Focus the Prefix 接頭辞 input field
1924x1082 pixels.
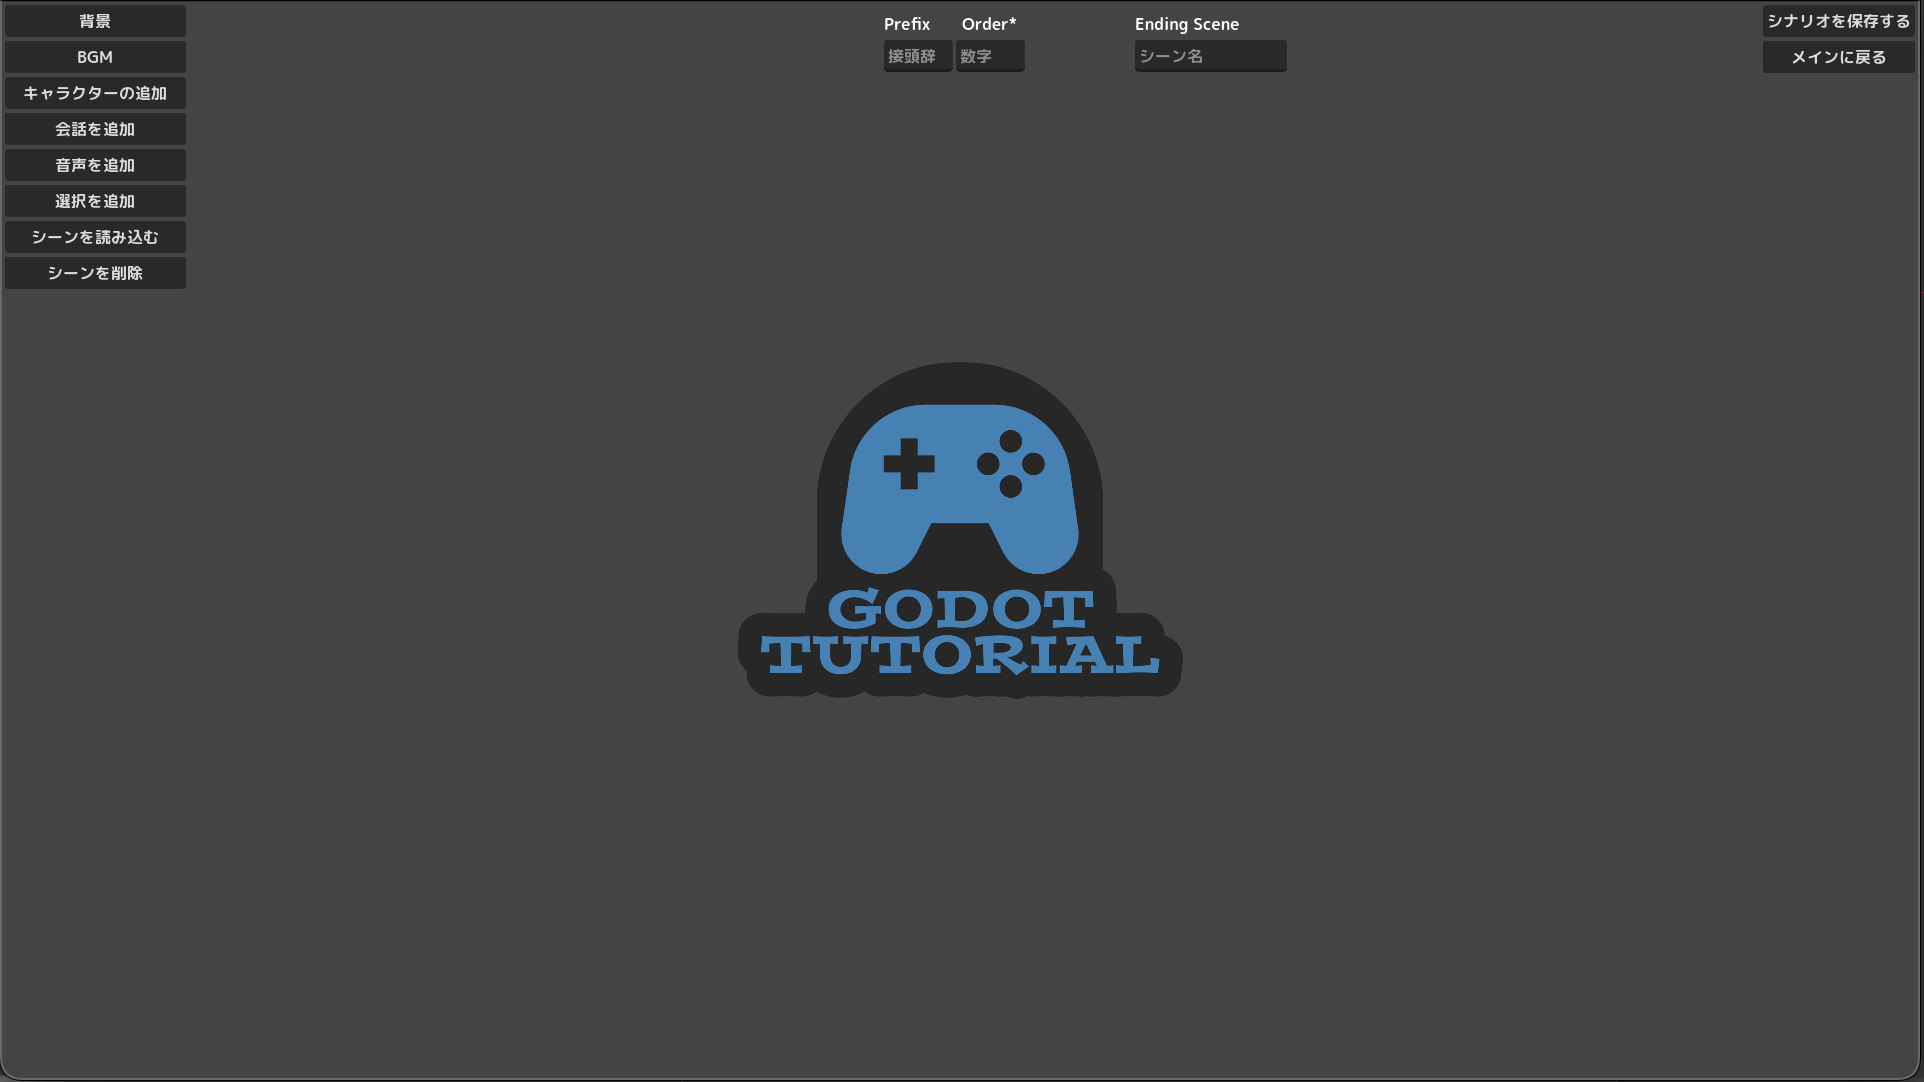(917, 56)
